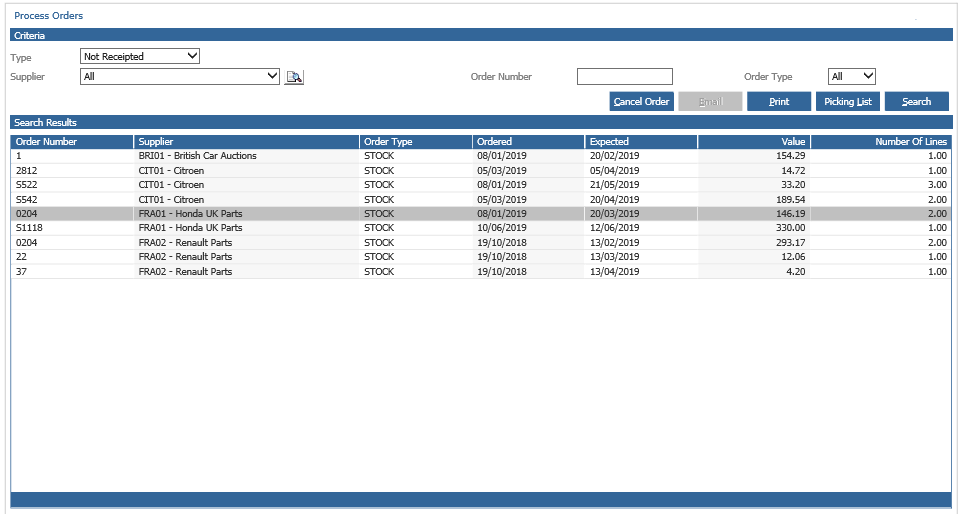Select order number S1118
Screen dimensions: 958x514
point(481,228)
